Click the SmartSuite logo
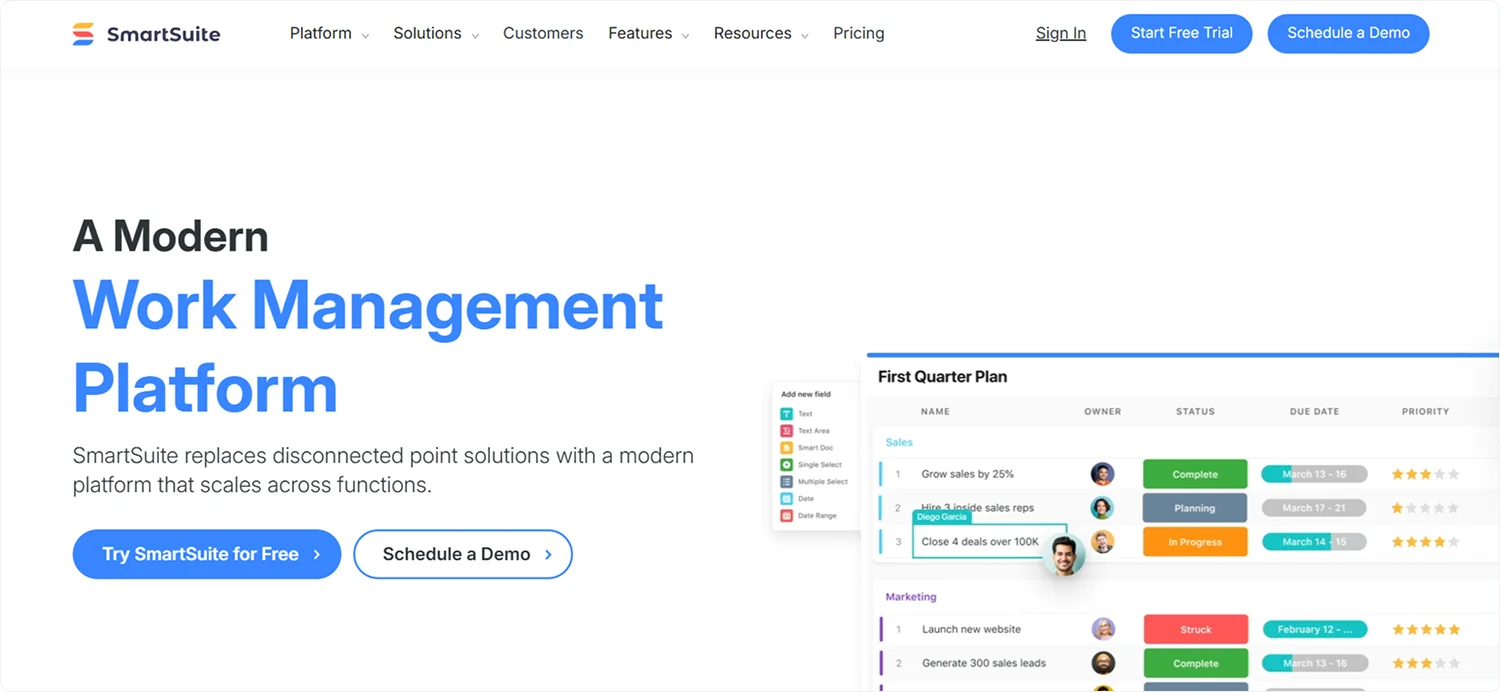Viewport: 1500px width, 692px height. (x=146, y=34)
